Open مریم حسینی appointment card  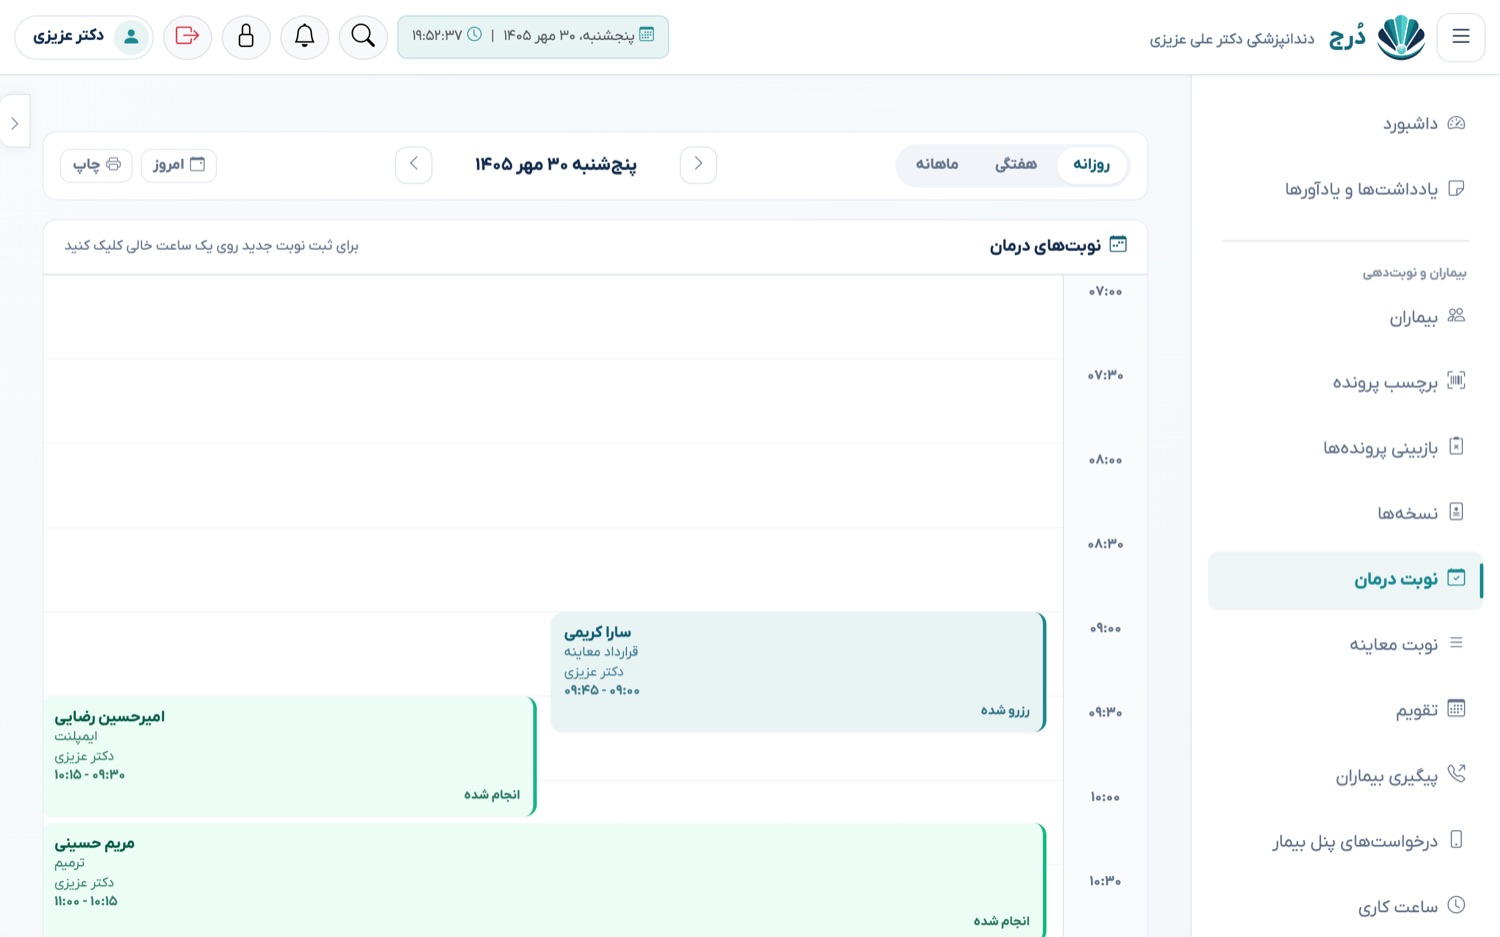[x=545, y=881]
